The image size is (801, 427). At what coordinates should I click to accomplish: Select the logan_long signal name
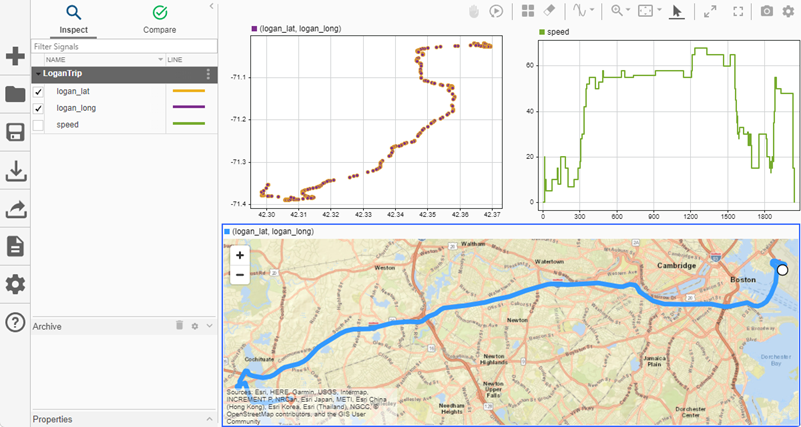coord(76,108)
